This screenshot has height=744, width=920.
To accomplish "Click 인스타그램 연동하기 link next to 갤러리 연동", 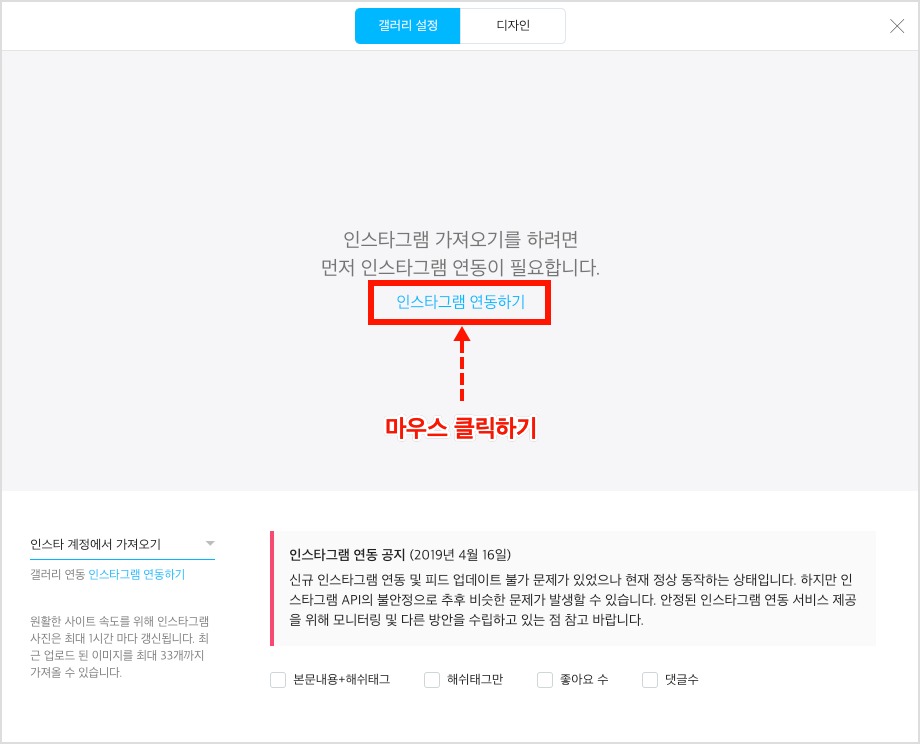I will tap(137, 574).
